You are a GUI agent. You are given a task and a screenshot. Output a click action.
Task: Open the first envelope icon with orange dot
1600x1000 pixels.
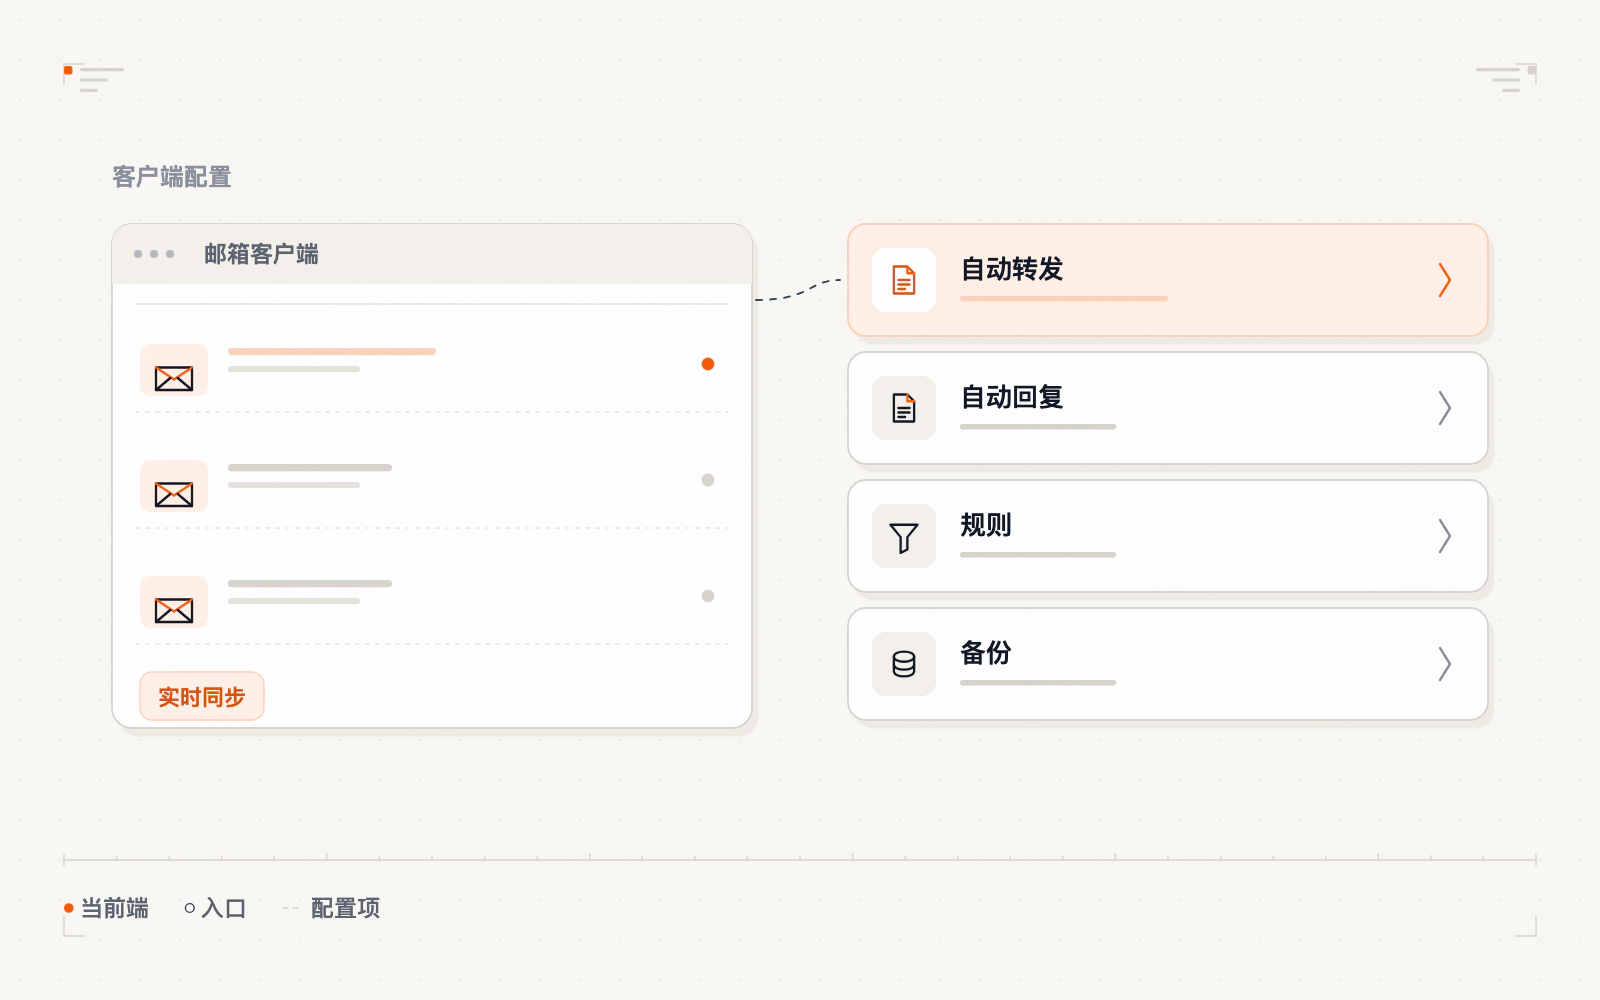[x=174, y=370]
